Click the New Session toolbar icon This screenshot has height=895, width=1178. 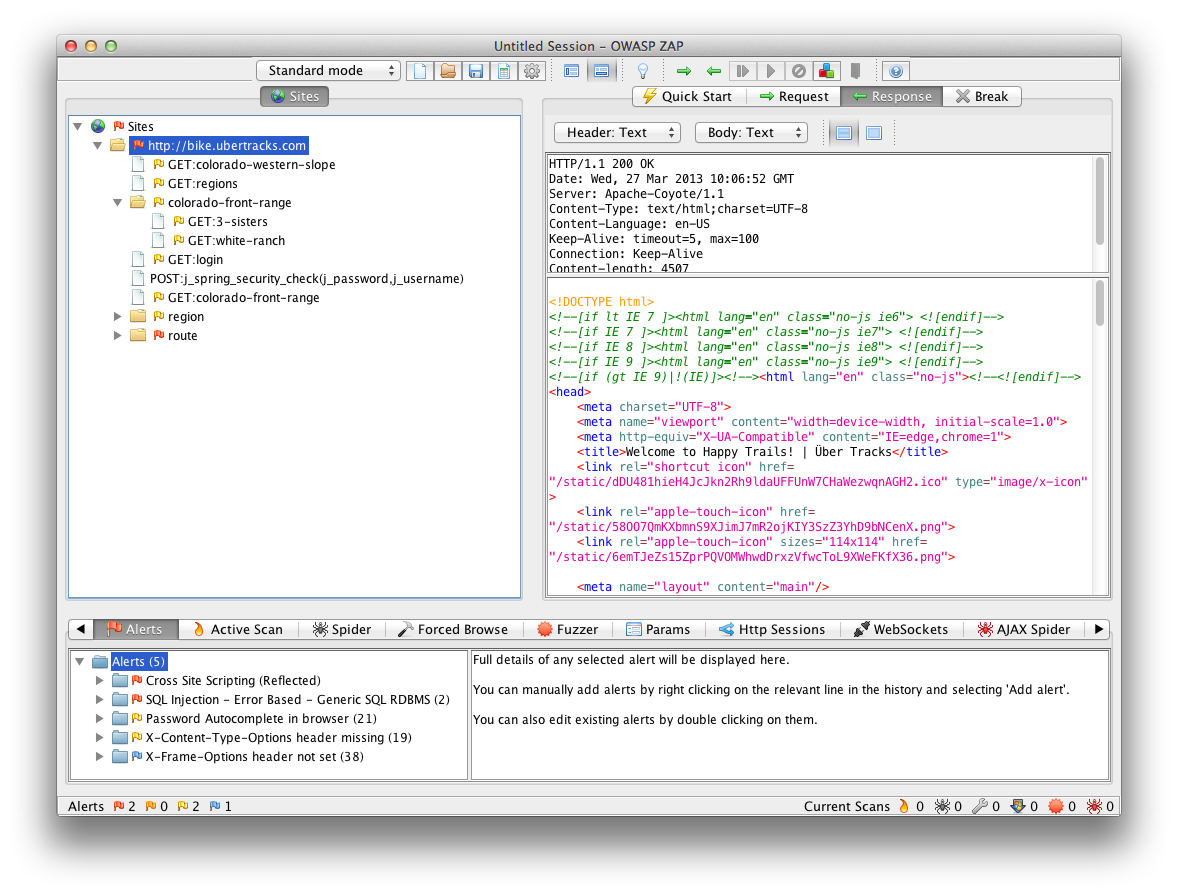click(420, 71)
